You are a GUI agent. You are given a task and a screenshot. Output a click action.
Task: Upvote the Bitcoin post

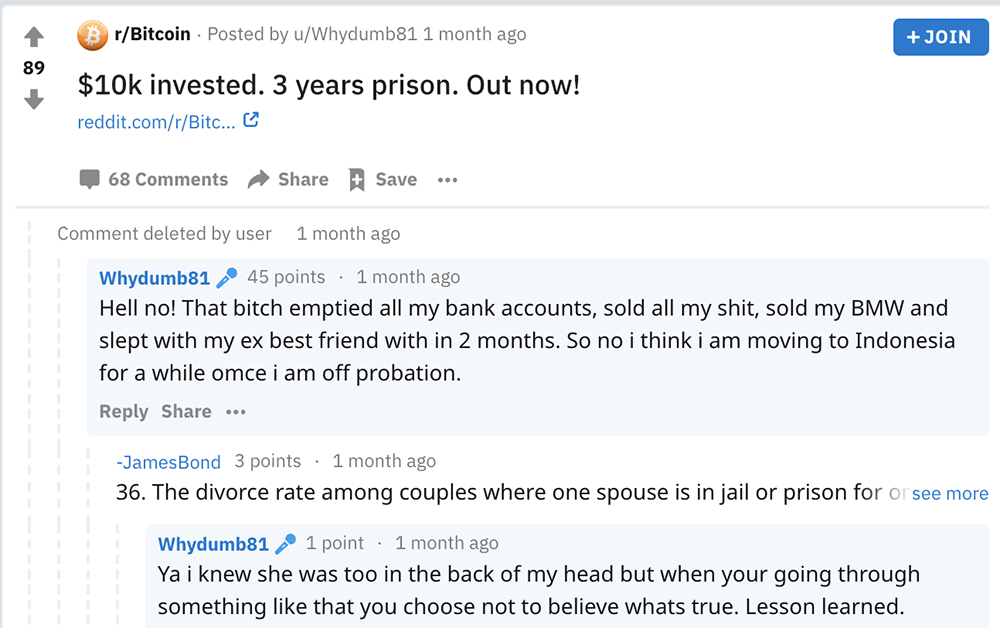pos(34,37)
